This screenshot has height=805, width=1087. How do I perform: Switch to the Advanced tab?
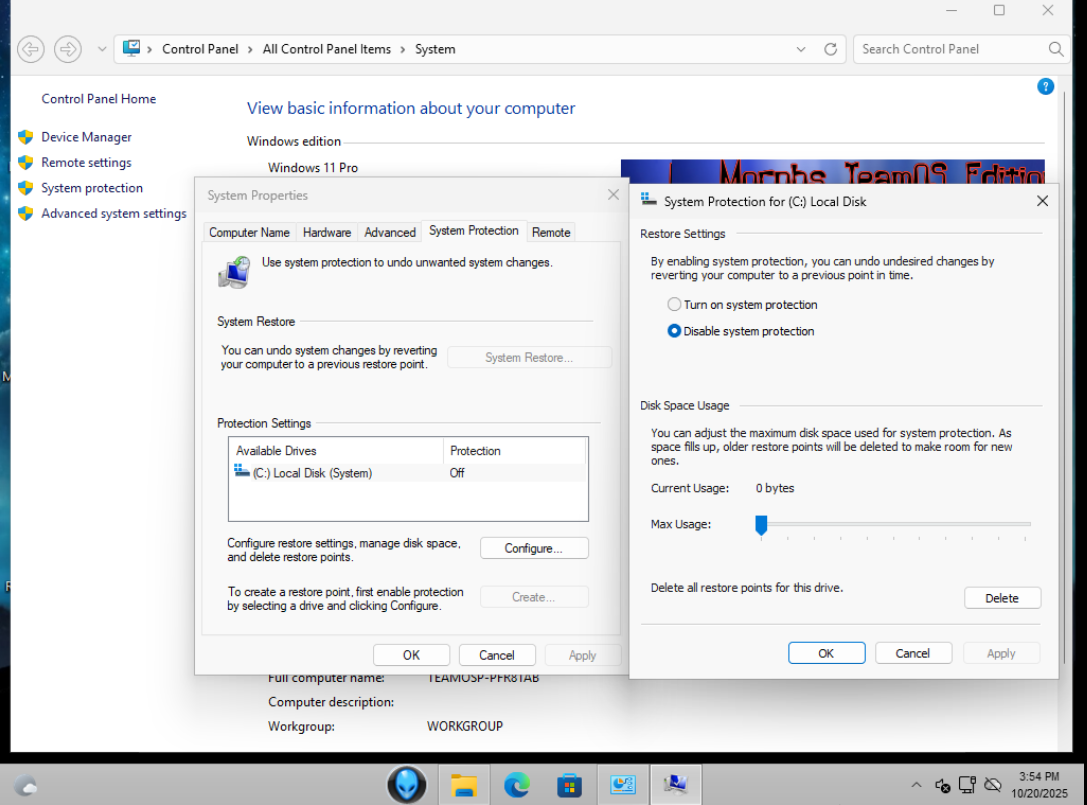[x=390, y=232]
